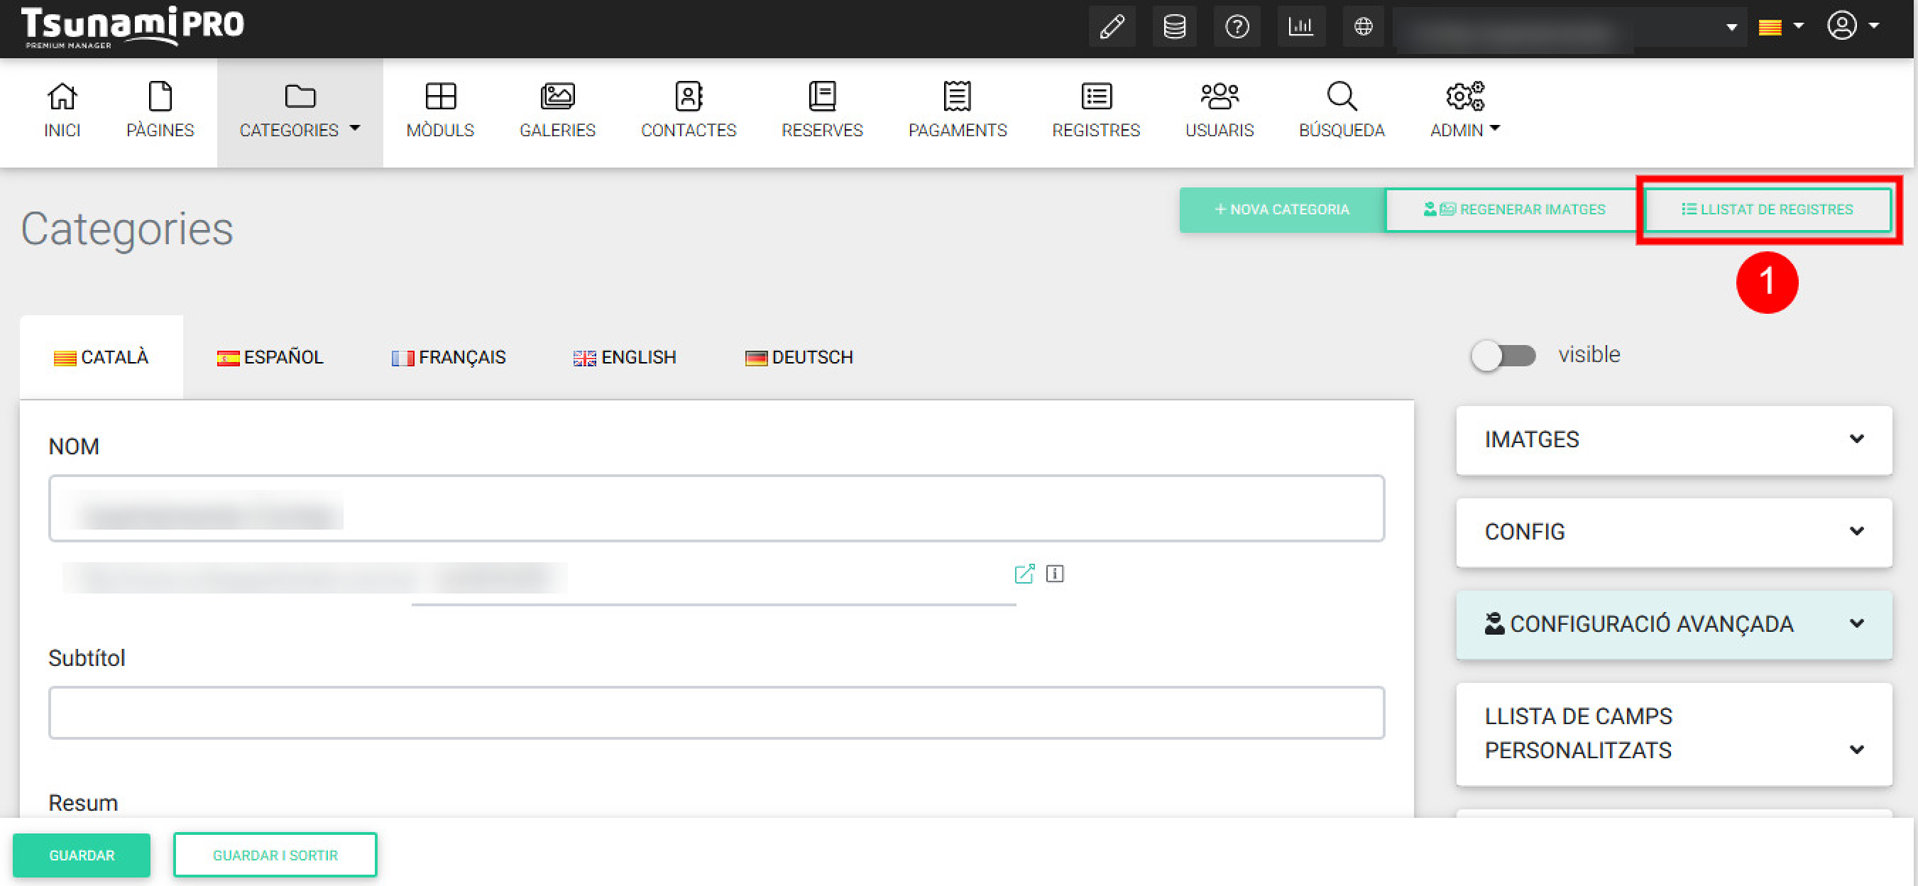Click the Guardar button
The image size is (1918, 886).
[82, 856]
